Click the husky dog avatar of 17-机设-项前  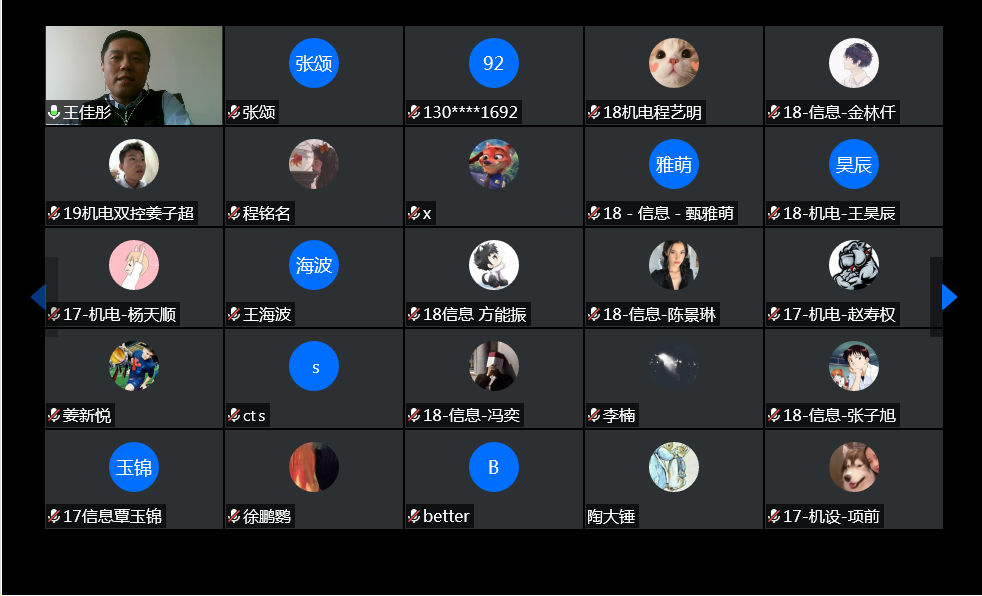854,467
